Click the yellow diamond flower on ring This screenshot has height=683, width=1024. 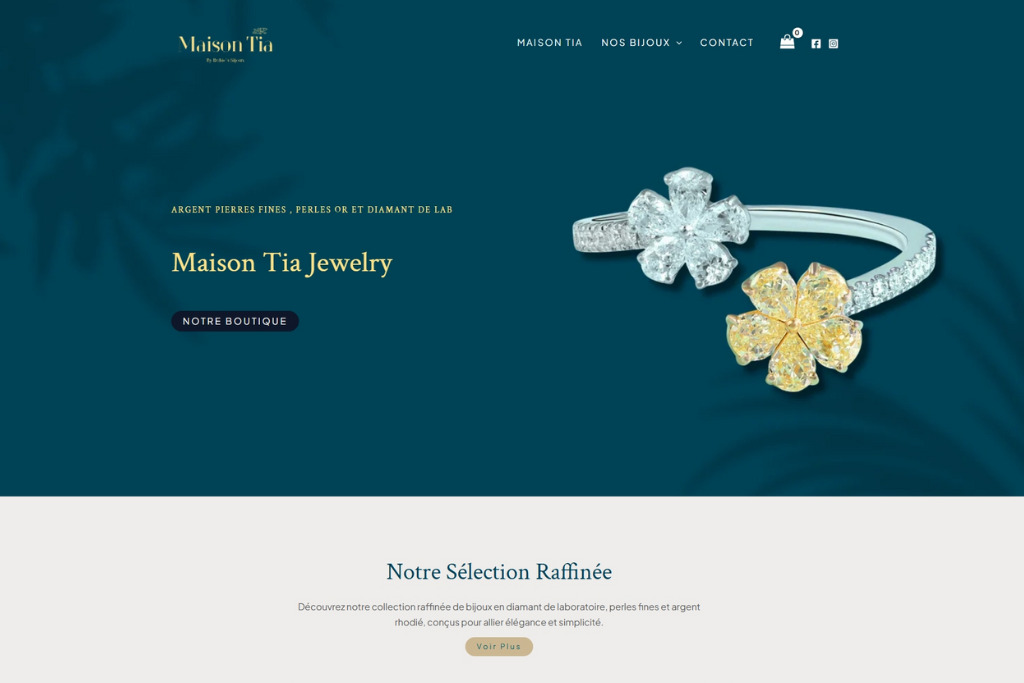pyautogui.click(x=793, y=326)
